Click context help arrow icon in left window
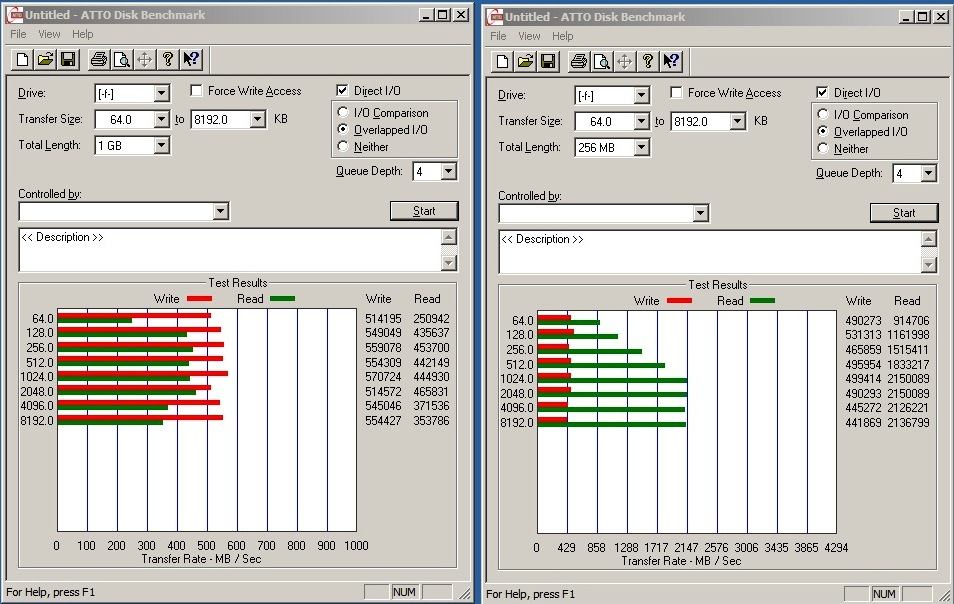 coord(191,59)
